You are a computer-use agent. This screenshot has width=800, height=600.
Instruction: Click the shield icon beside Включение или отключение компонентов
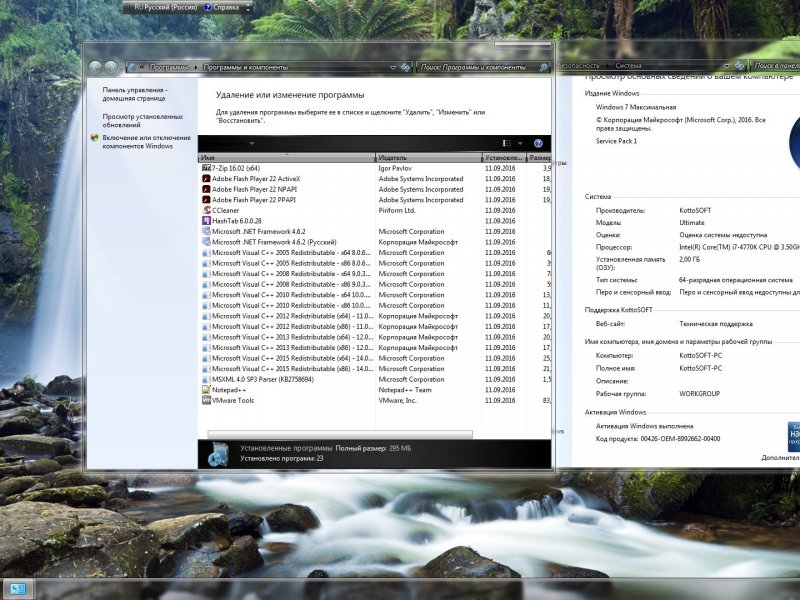[94, 138]
